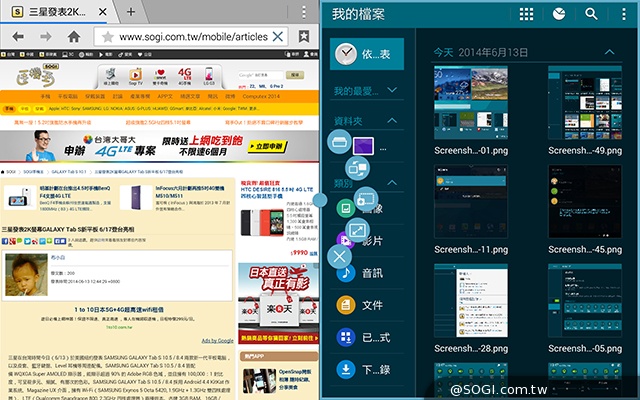
Task: Open thumbnail Screensh...-28.png
Action: point(471,300)
